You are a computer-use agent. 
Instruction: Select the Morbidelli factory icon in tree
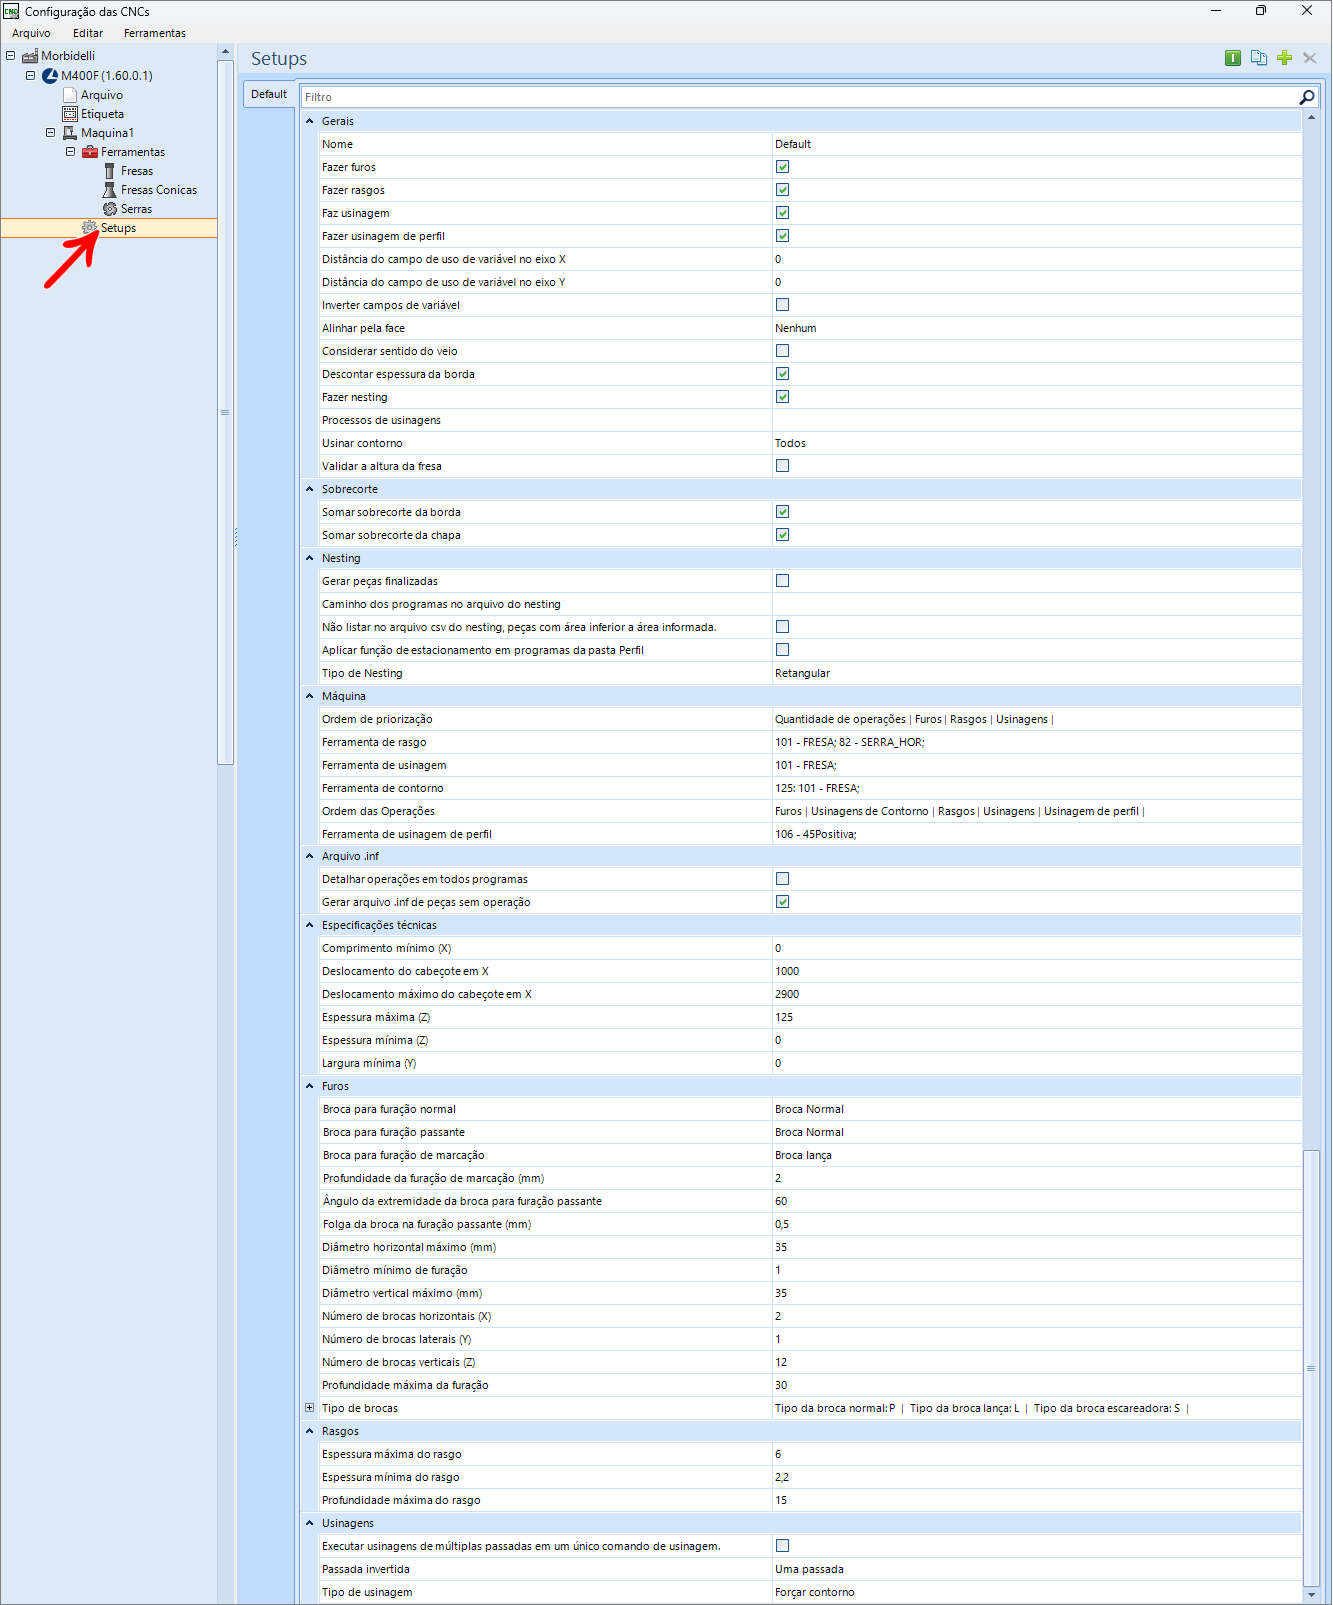(30, 56)
